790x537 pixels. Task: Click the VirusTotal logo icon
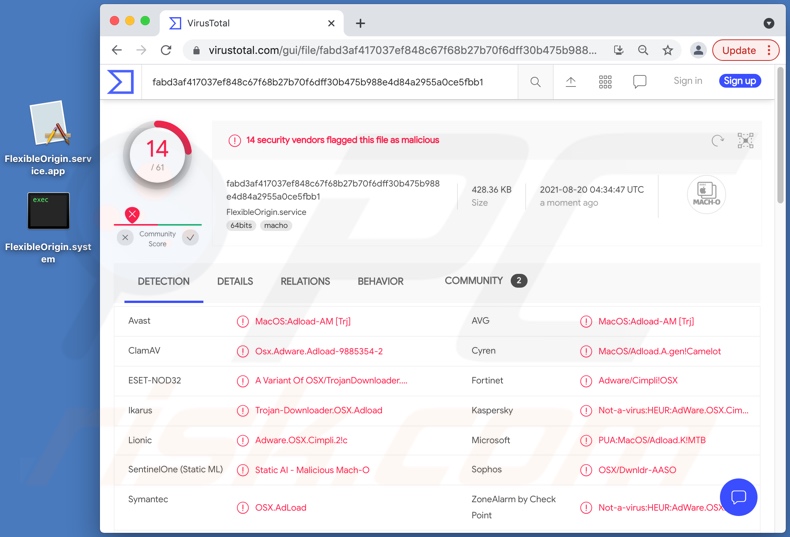click(121, 82)
